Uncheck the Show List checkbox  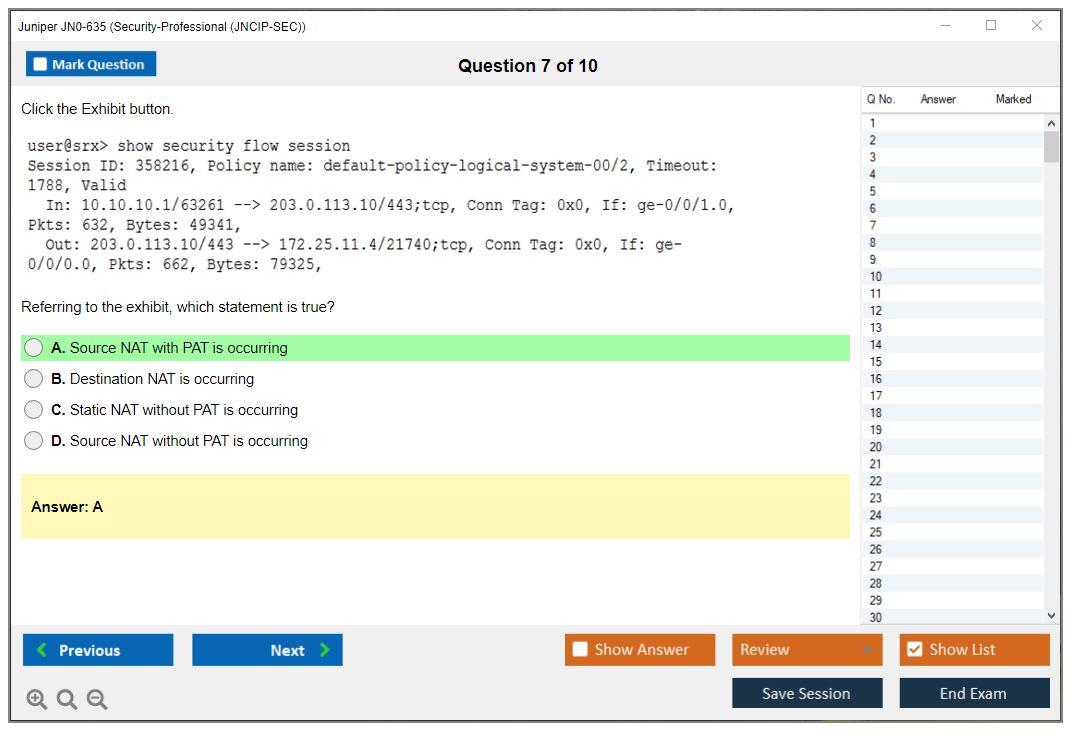click(x=914, y=650)
